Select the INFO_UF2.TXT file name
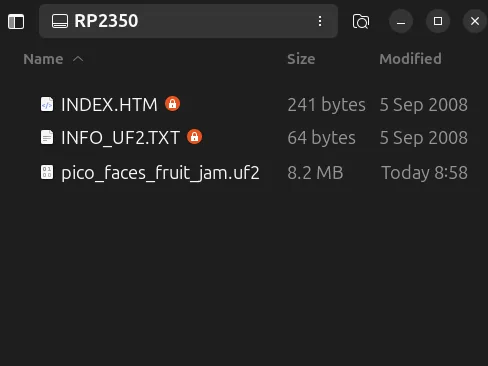 click(x=120, y=138)
